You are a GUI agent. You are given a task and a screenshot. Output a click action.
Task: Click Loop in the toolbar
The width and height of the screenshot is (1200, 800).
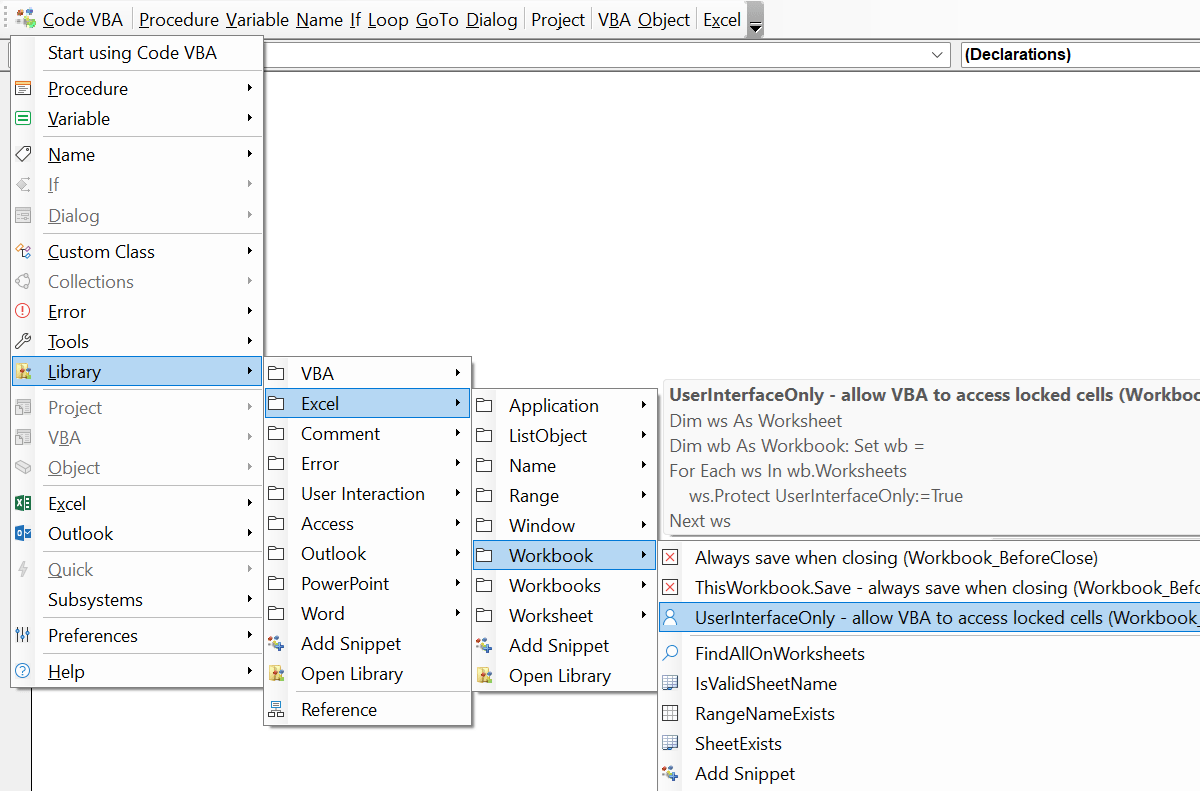click(x=388, y=20)
